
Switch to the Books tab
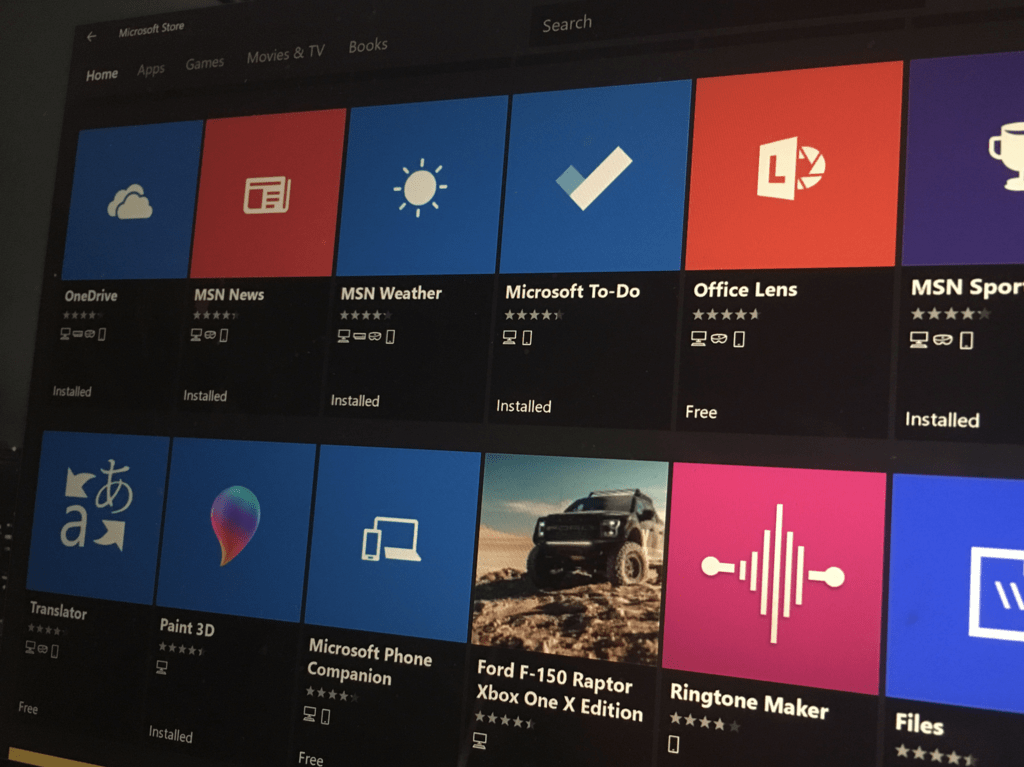point(367,47)
